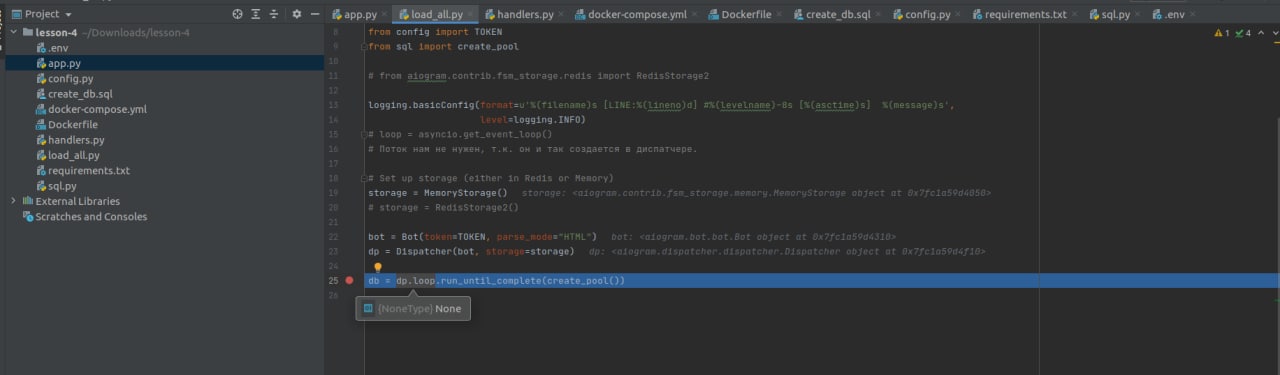Click the green typo check count
Screen dimensions: 1280x375
1243,33
